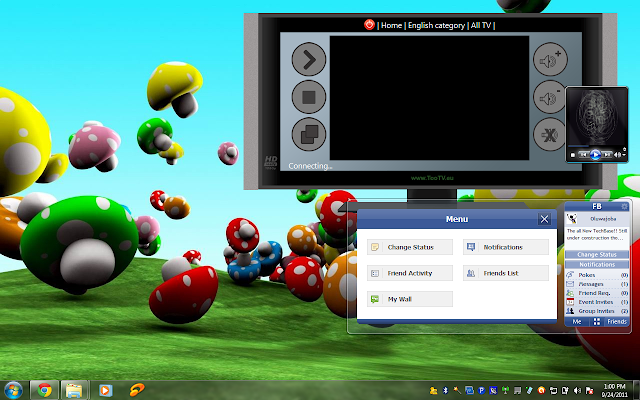Click the Oluwajoba name in FB gadget

tap(603, 219)
